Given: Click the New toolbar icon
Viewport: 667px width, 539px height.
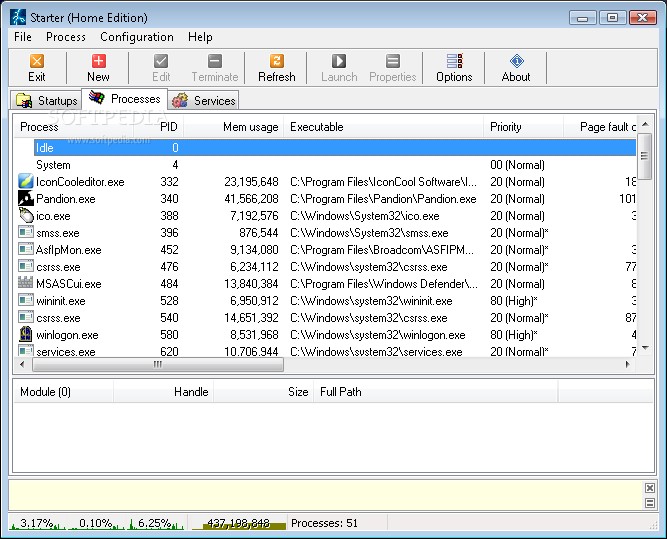Looking at the screenshot, I should point(98,68).
